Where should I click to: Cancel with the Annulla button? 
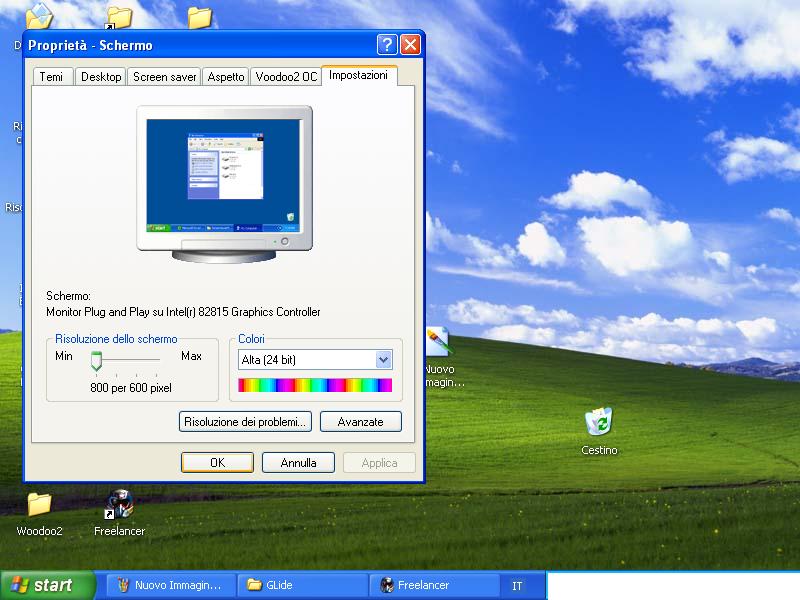pos(298,463)
